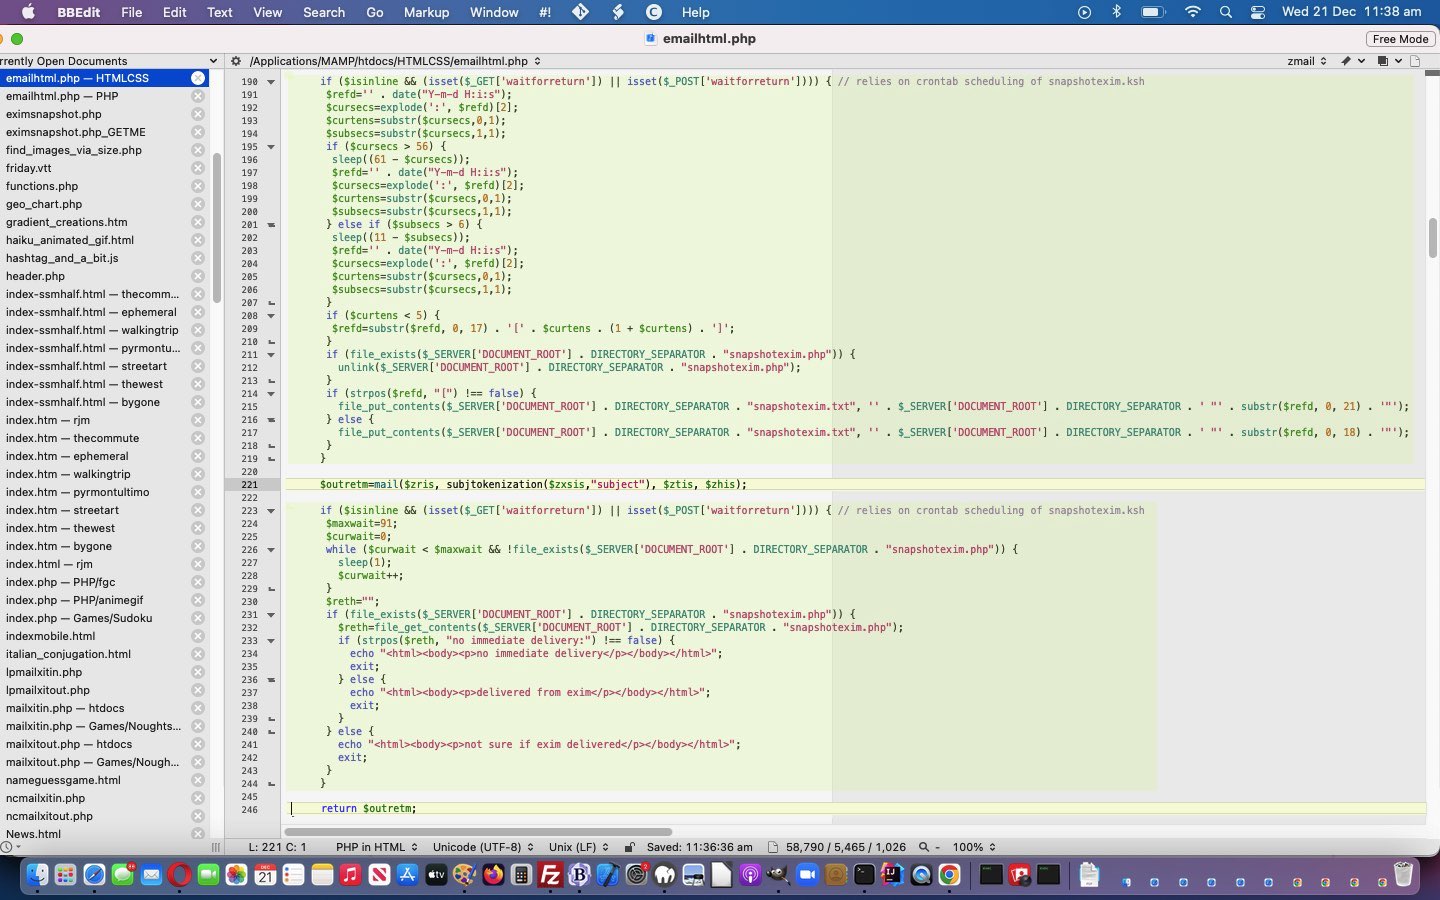Collapse the fold triangle at line 223
Image resolution: width=1440 pixels, height=900 pixels.
click(x=271, y=511)
